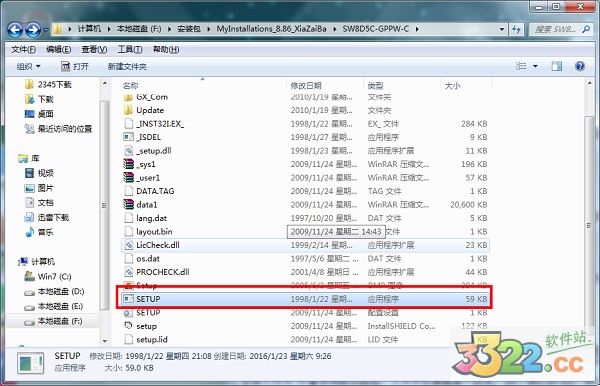
Task: Open the view options dropdown arrow
Action: click(x=535, y=66)
